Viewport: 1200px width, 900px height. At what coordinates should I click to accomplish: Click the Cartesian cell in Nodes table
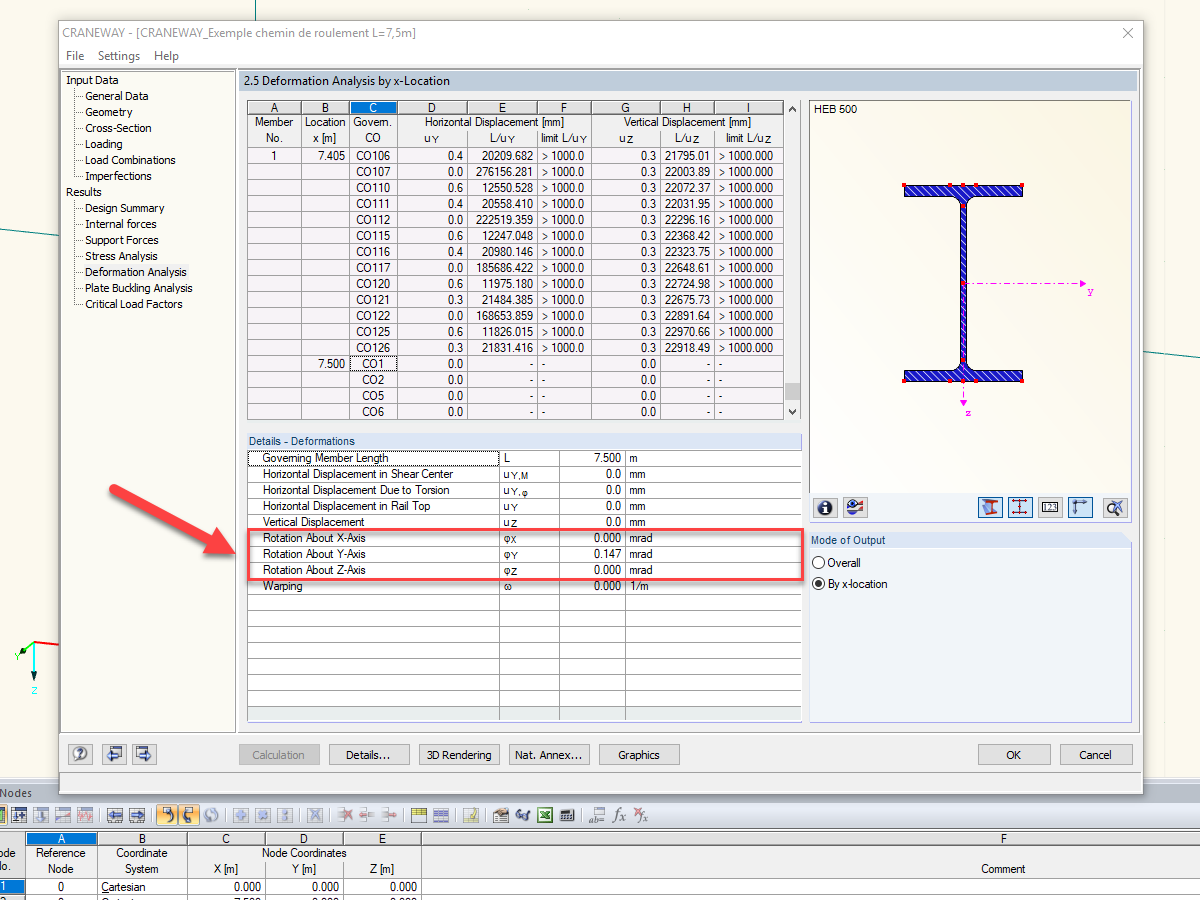click(141, 886)
